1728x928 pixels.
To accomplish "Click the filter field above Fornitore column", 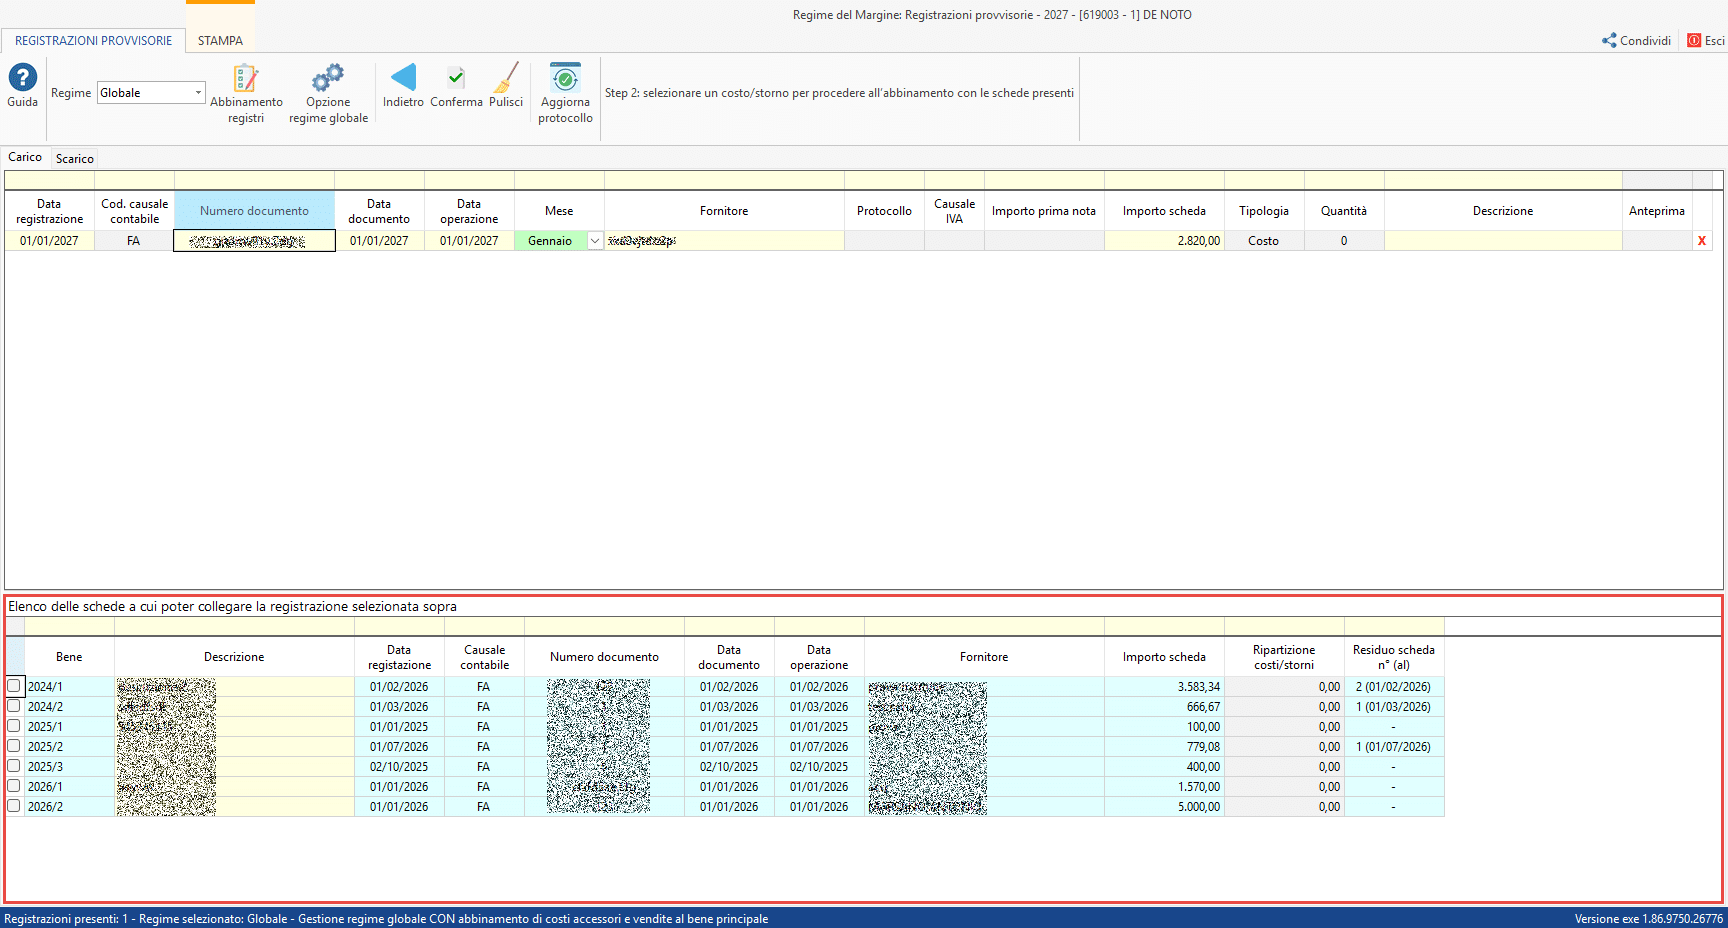I will coord(724,181).
